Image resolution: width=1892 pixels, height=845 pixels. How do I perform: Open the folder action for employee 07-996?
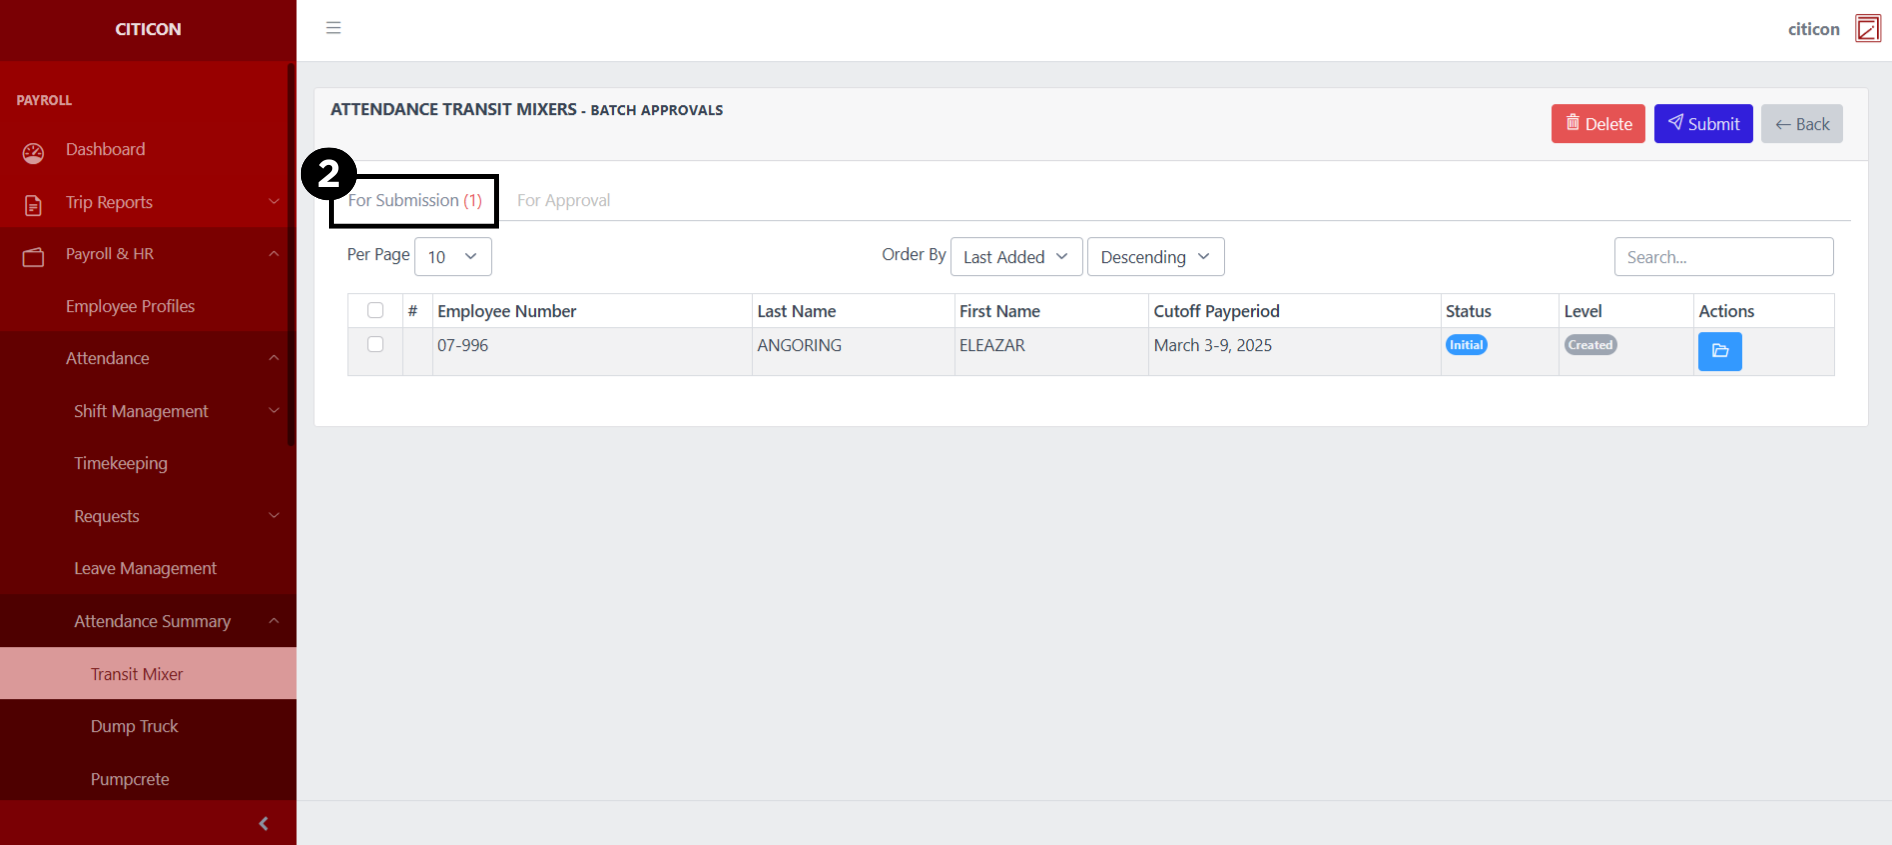[1719, 351]
